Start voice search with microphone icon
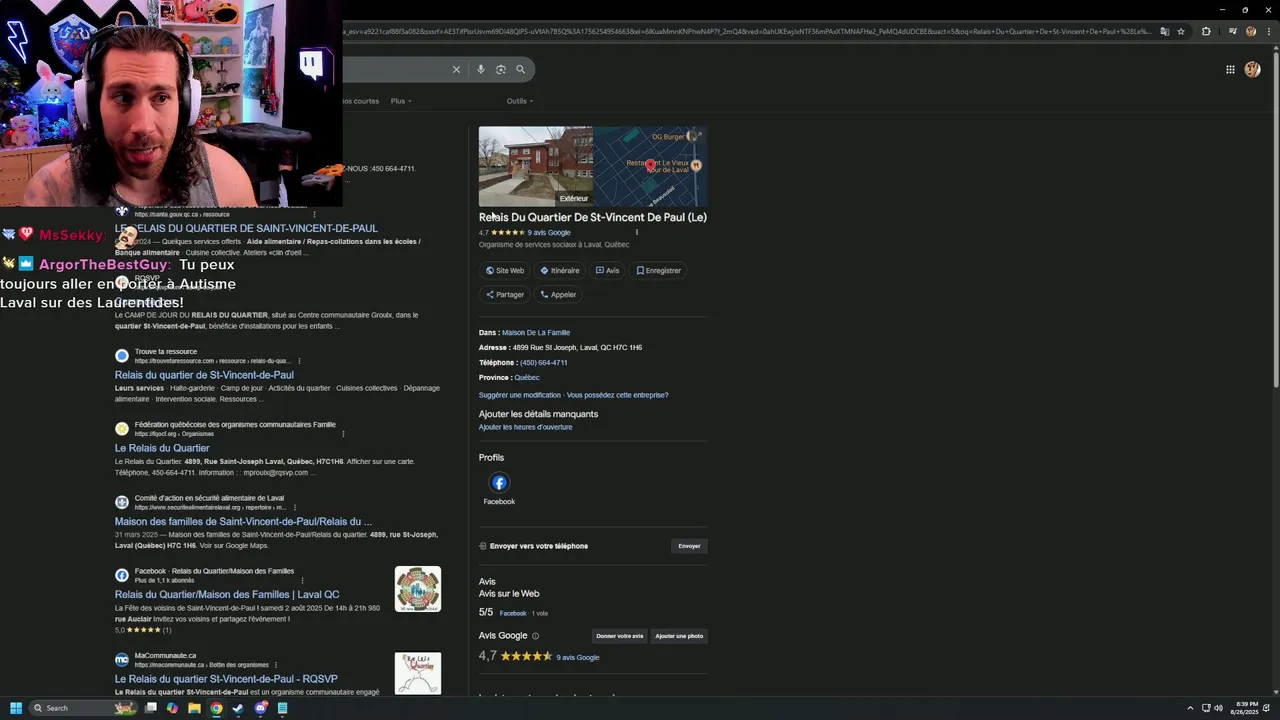The image size is (1280, 720). [481, 69]
